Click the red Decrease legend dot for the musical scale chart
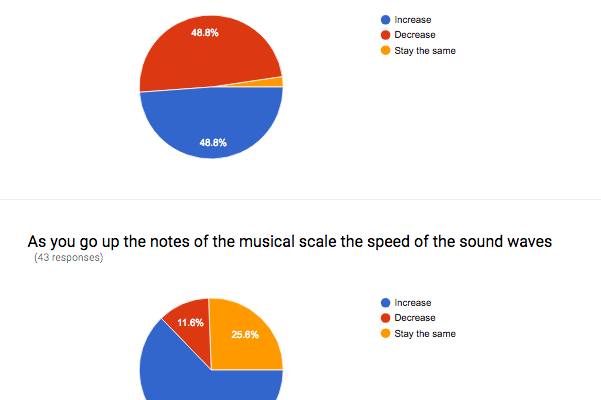 (x=385, y=318)
